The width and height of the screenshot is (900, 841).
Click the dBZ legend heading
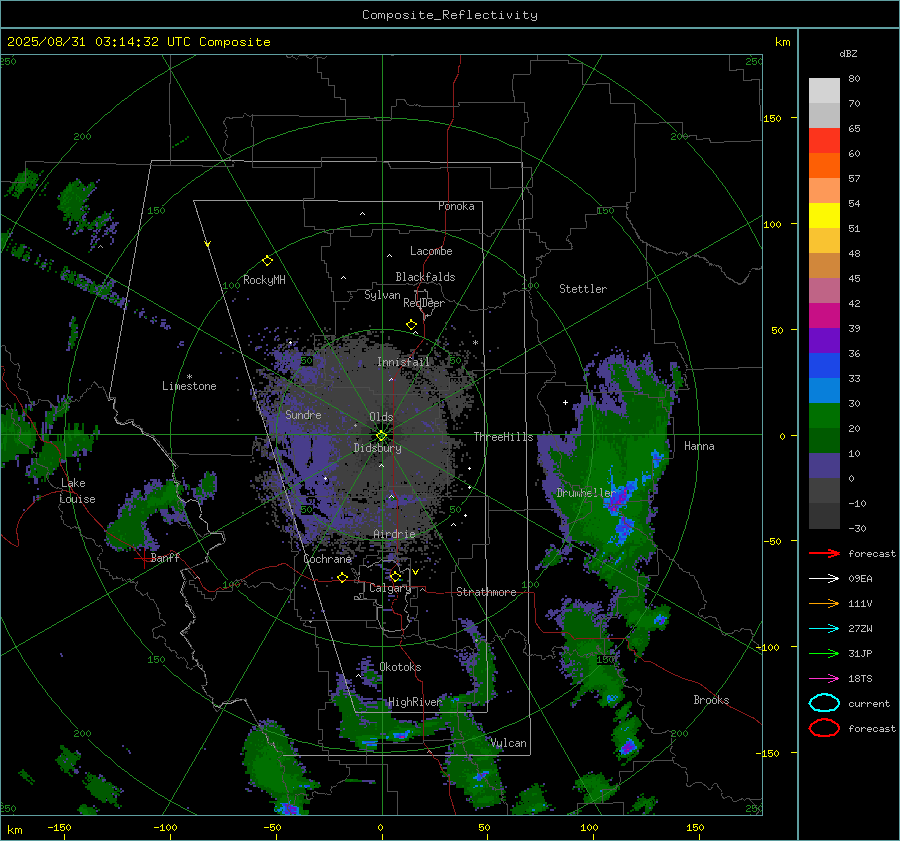848,53
